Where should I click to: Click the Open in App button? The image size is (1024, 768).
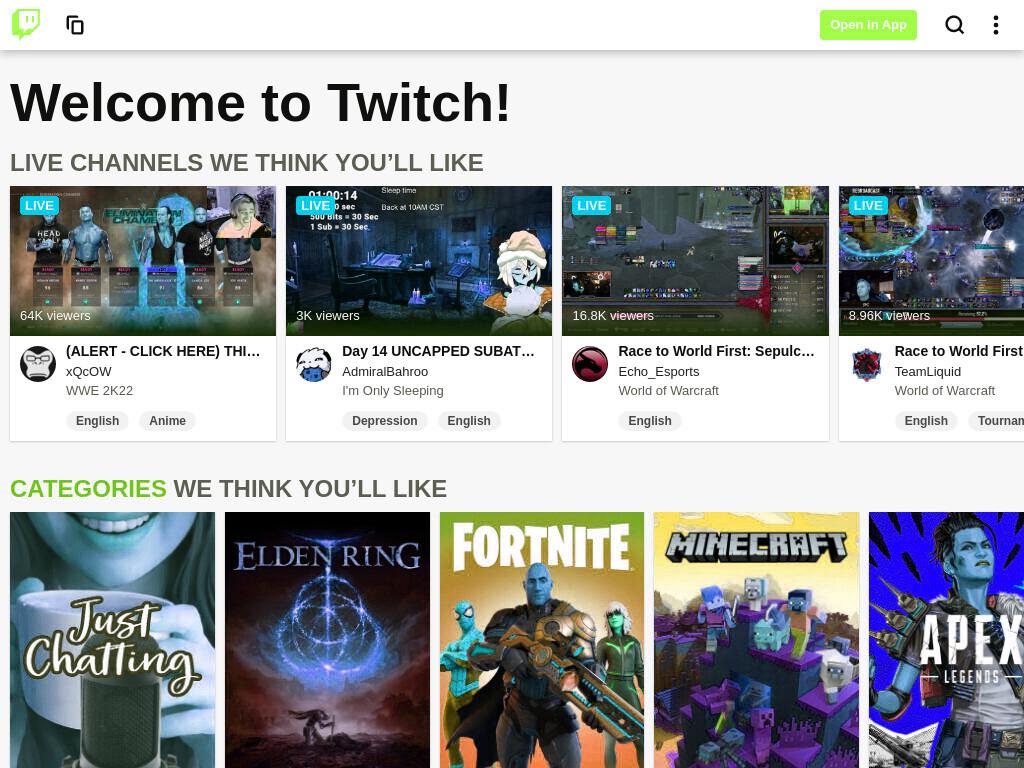868,25
